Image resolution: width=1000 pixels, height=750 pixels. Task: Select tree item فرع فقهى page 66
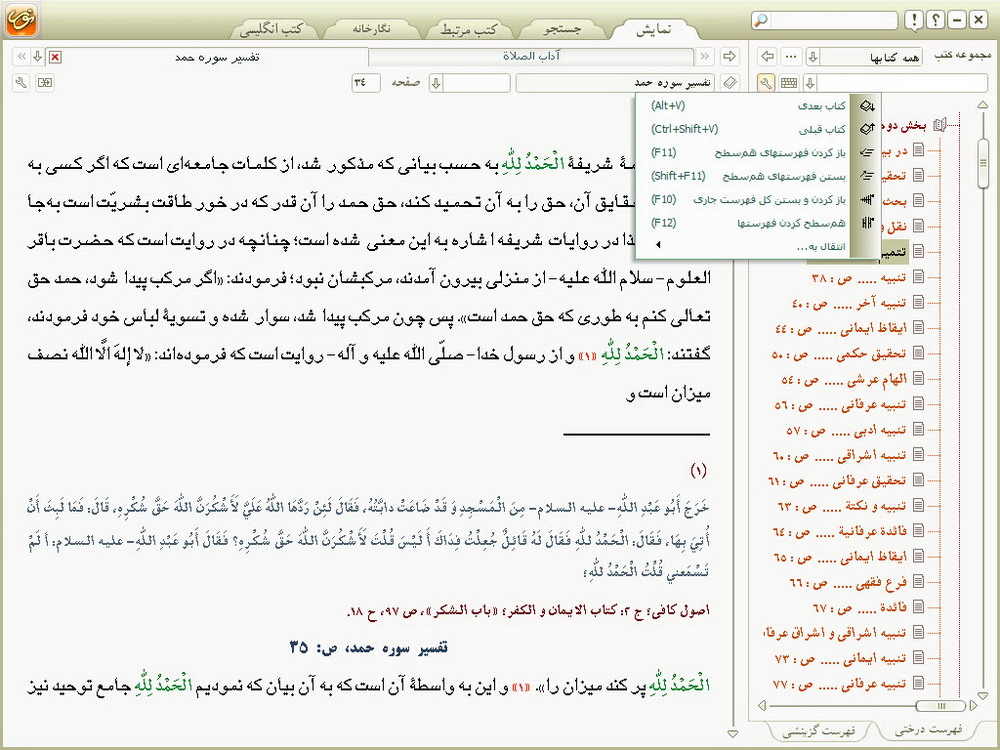point(848,582)
